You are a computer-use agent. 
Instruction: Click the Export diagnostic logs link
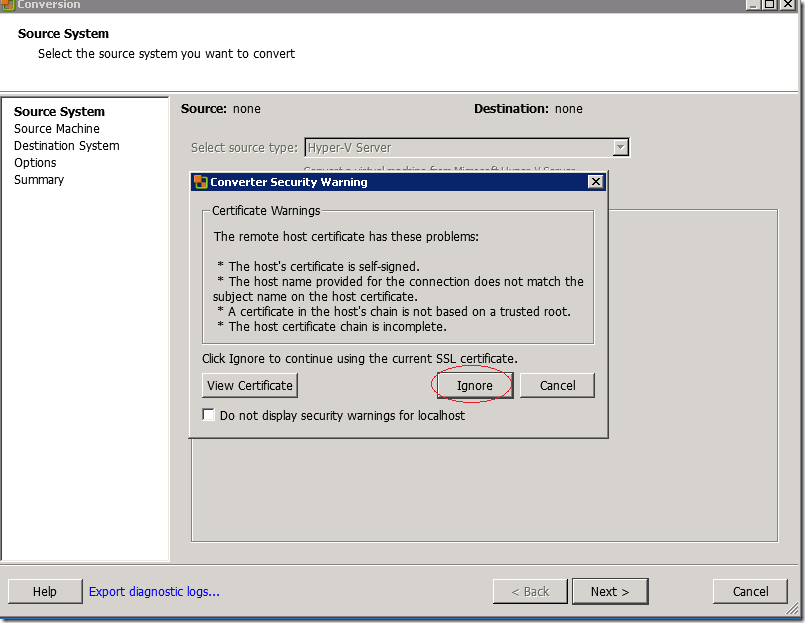(x=154, y=591)
